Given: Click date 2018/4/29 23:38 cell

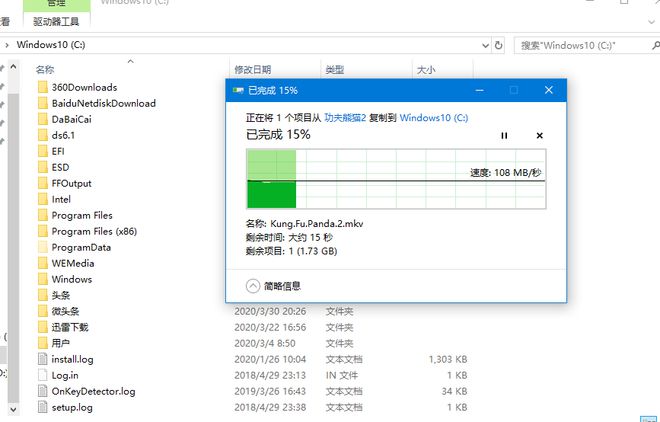Looking at the screenshot, I should tap(270, 407).
